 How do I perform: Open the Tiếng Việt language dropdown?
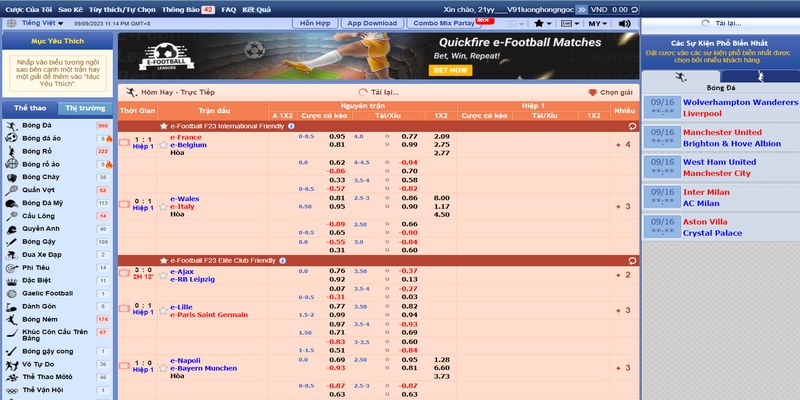[x=42, y=23]
